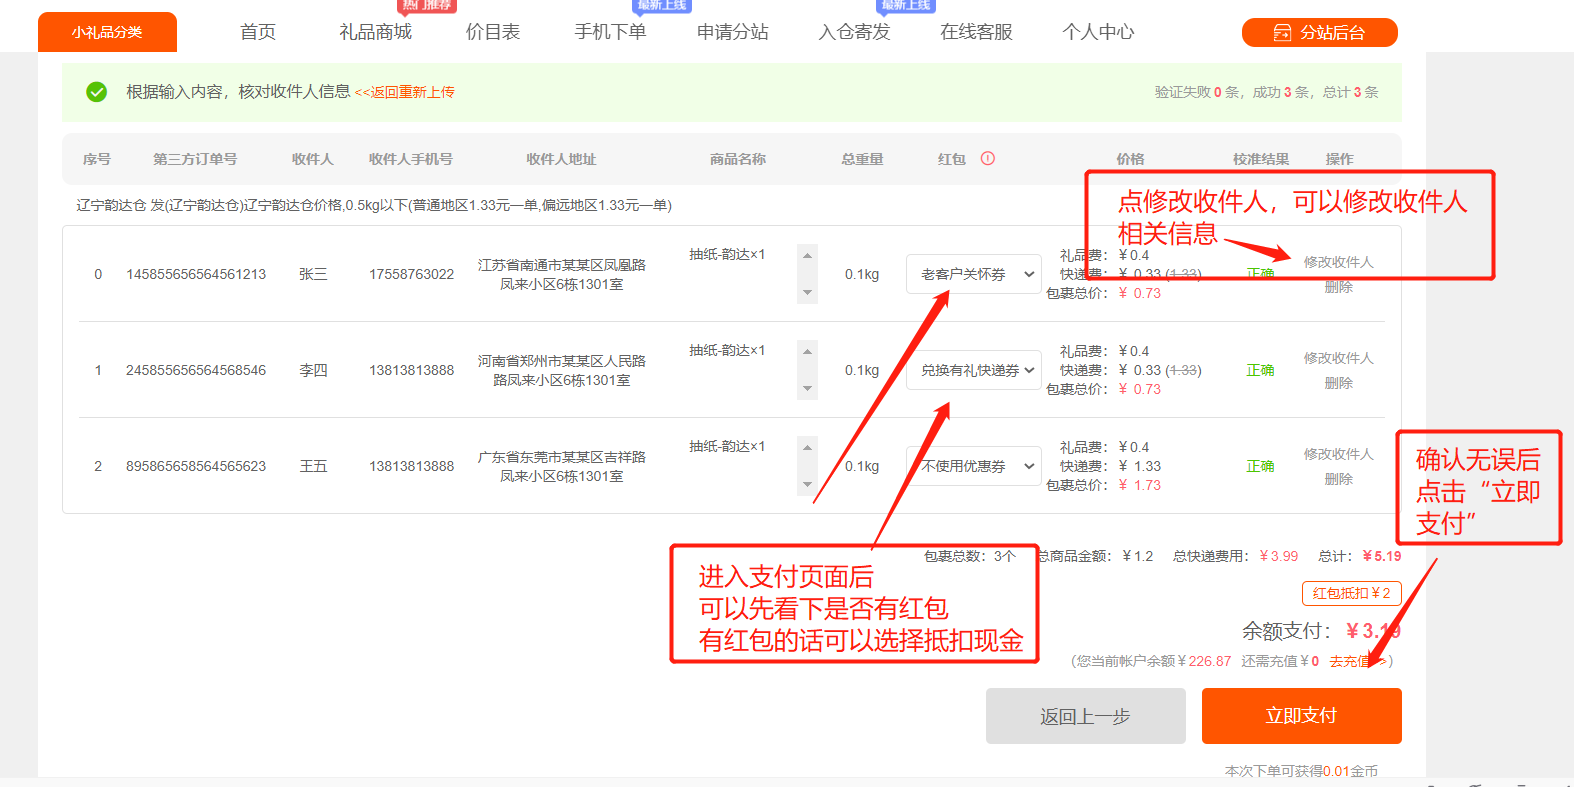Click 修改收件人 for 李四's order
The image size is (1574, 787).
click(1338, 358)
